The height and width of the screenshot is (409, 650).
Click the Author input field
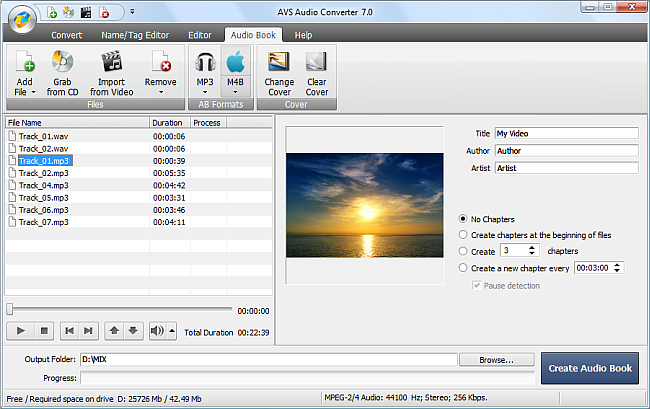coord(567,151)
